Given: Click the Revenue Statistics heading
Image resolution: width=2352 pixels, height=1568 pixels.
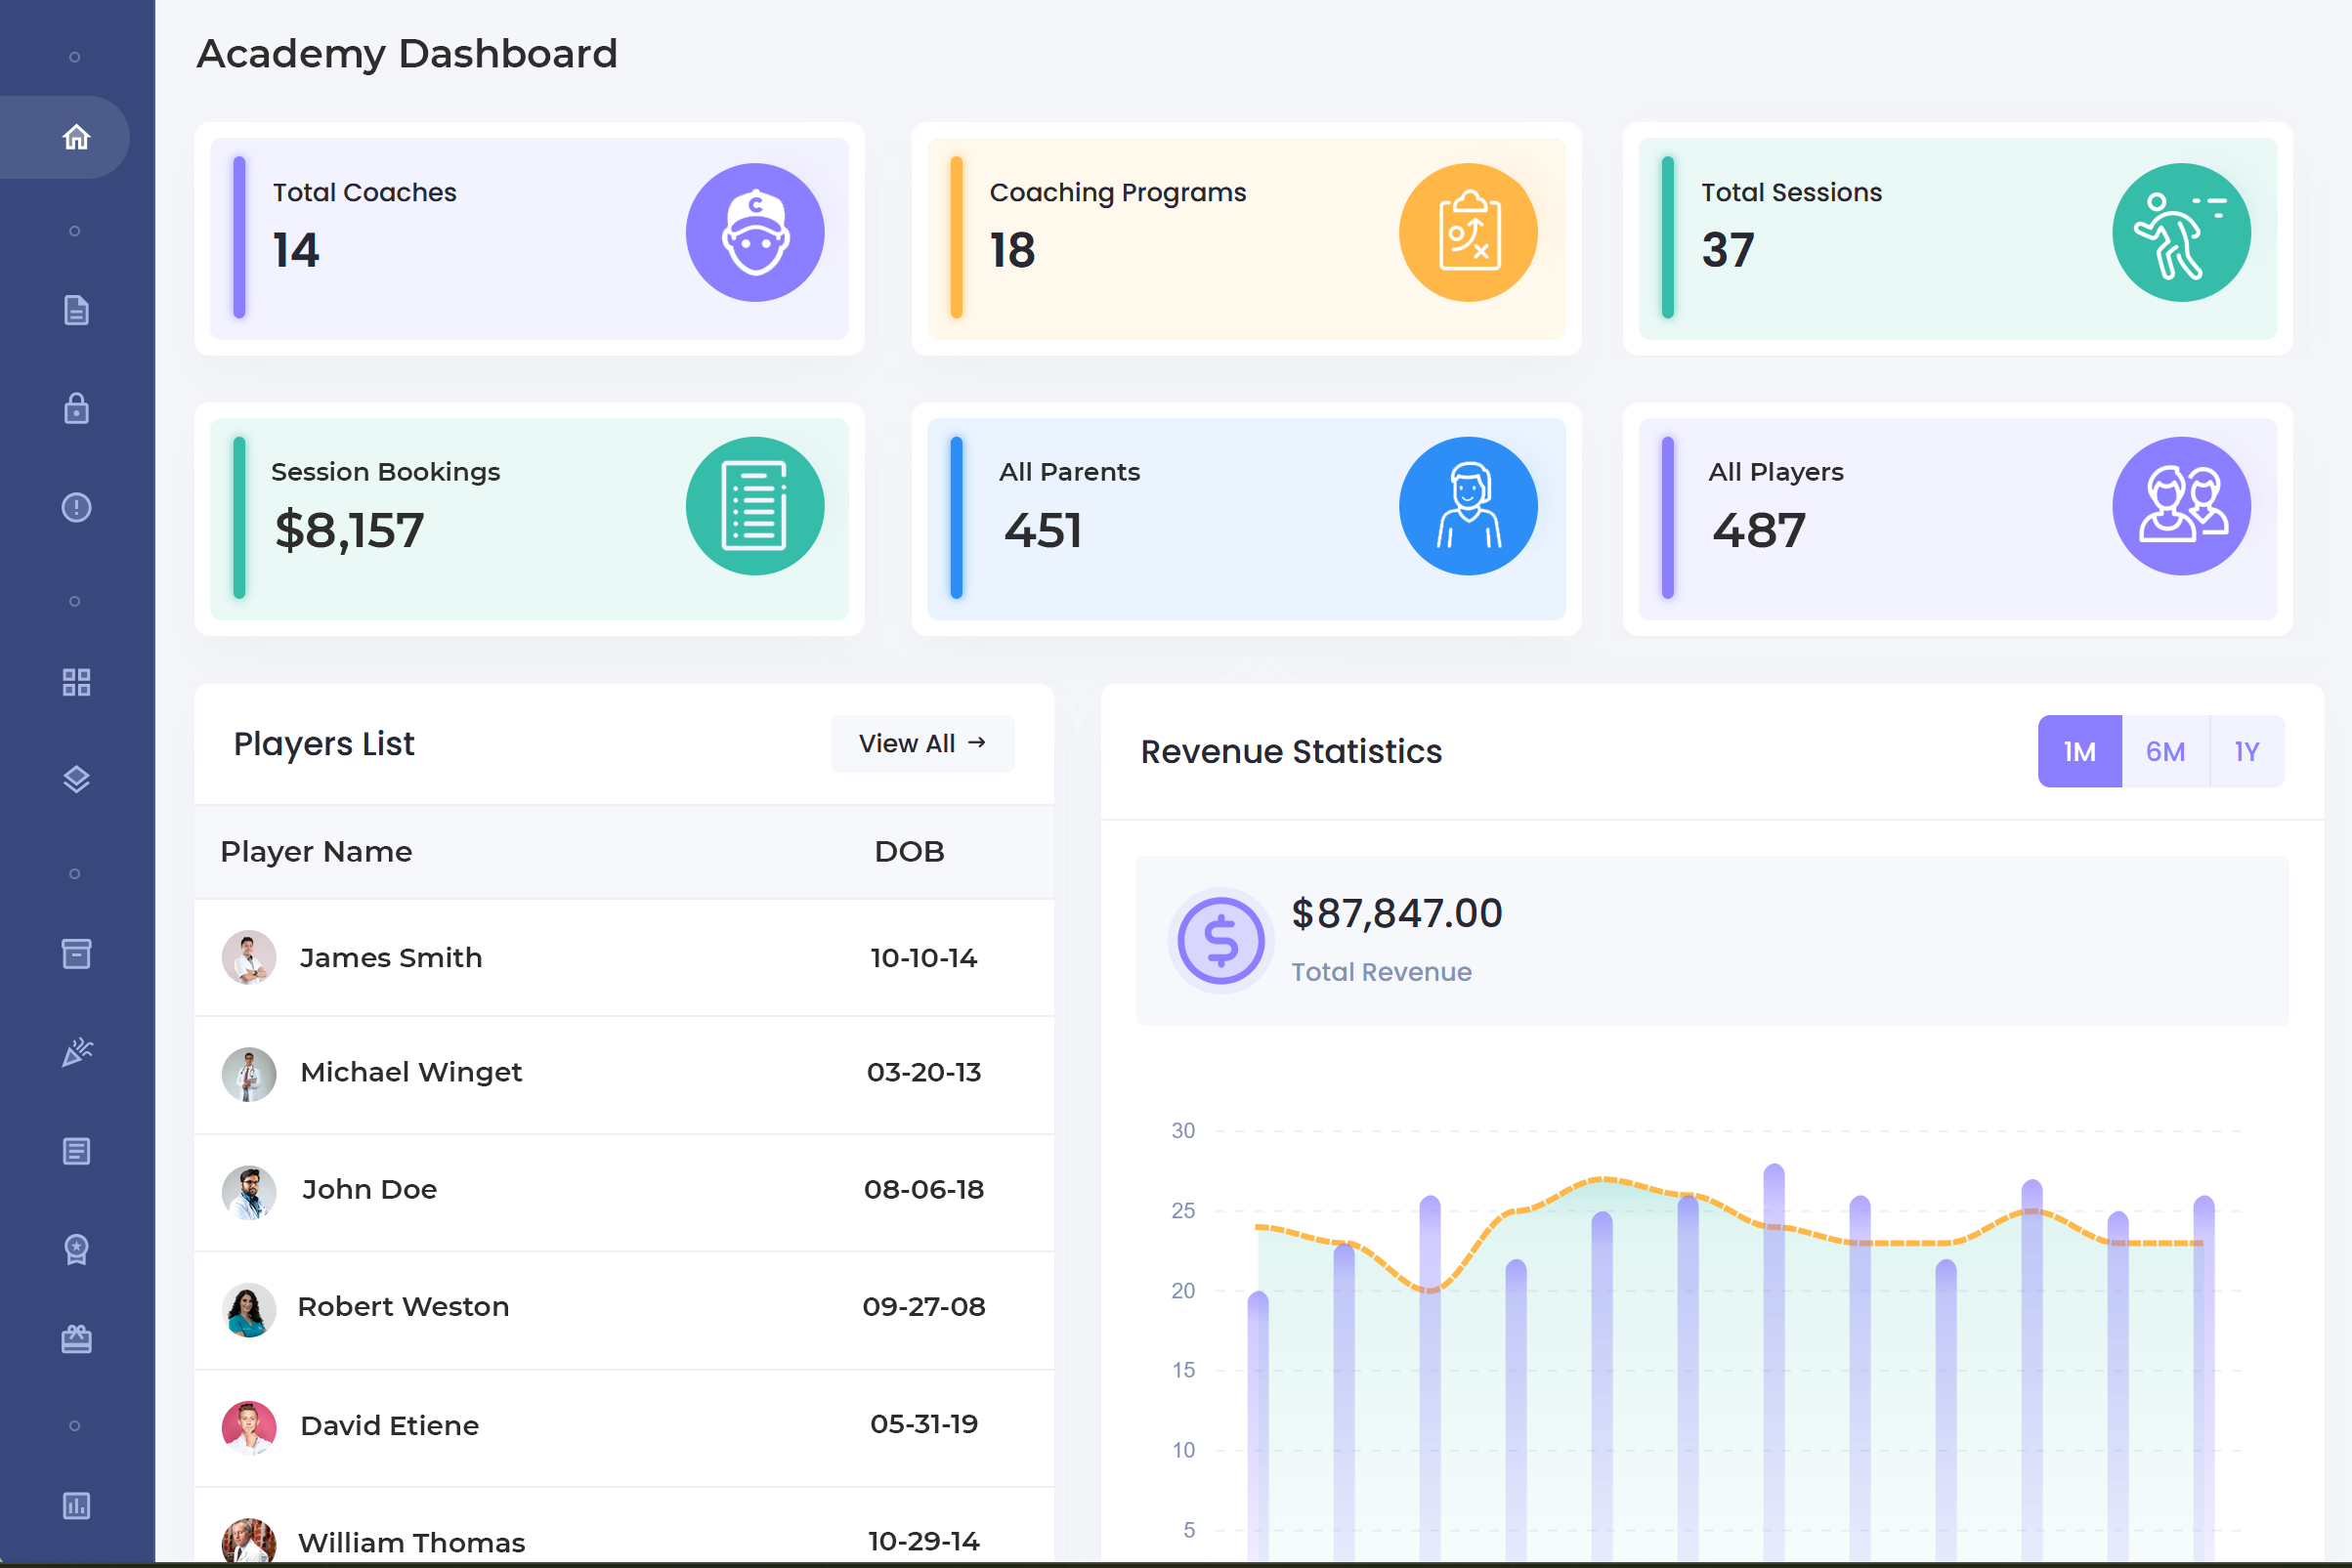Looking at the screenshot, I should (x=1291, y=751).
